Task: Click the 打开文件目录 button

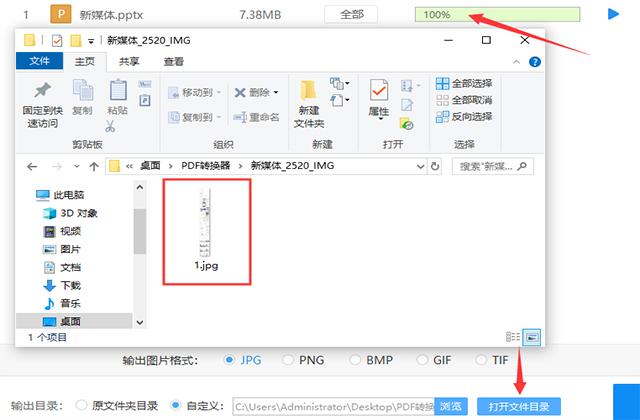Action: click(x=519, y=407)
